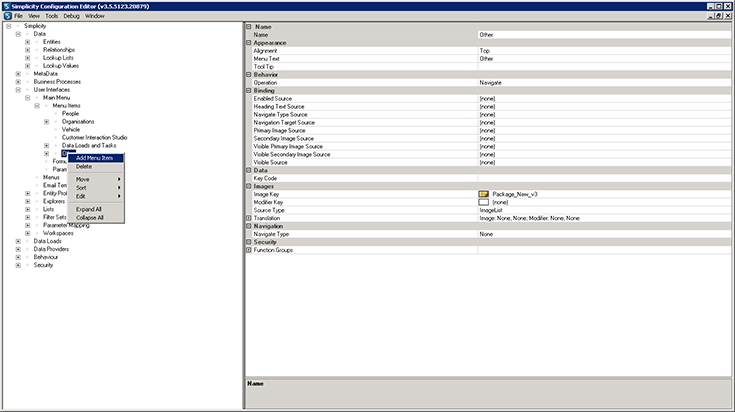
Task: Collapse the Simplicity root node
Action: click(x=8, y=26)
